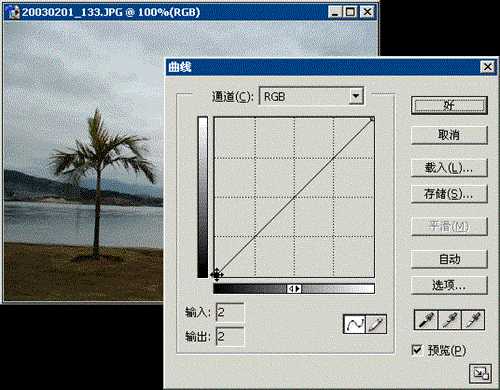Select the white point eyedropper

[x=472, y=320]
